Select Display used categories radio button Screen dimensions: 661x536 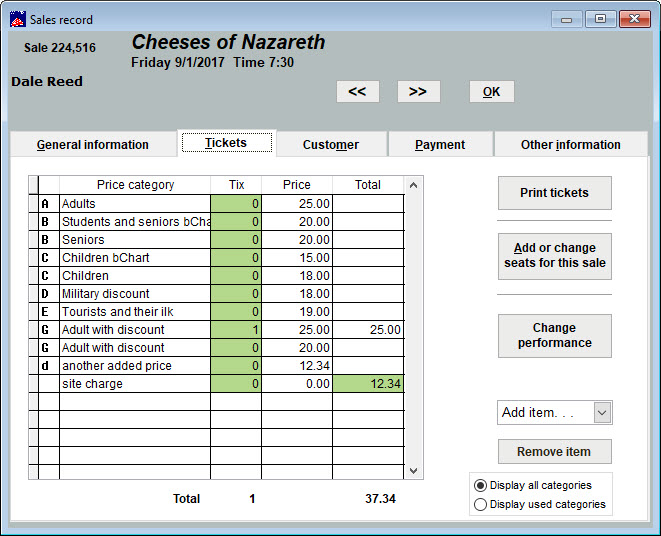pos(480,504)
